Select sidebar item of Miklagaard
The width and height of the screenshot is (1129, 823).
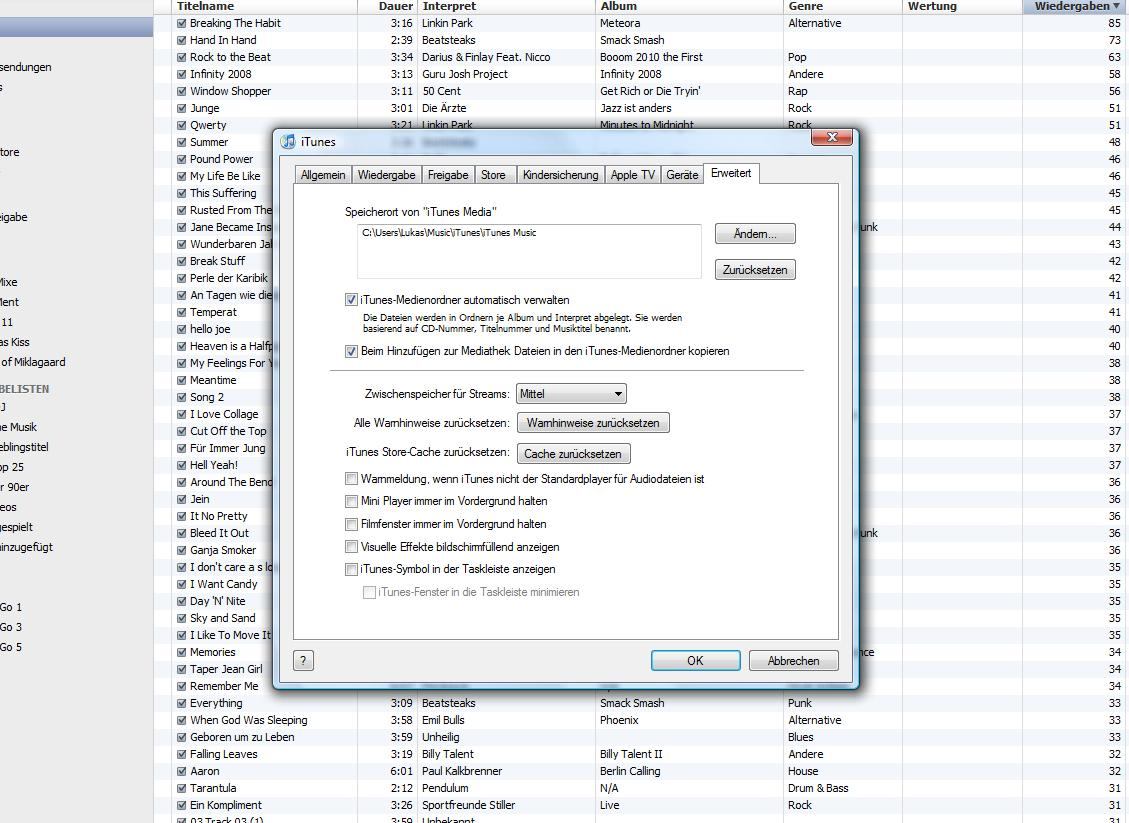tap(32, 362)
